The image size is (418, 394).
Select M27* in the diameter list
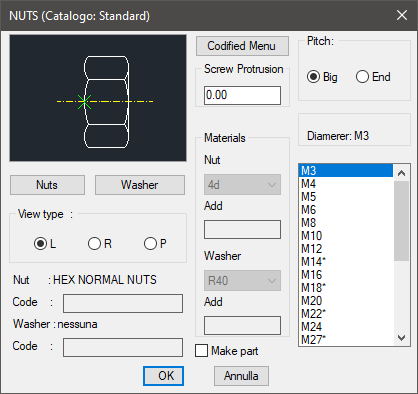click(346, 339)
